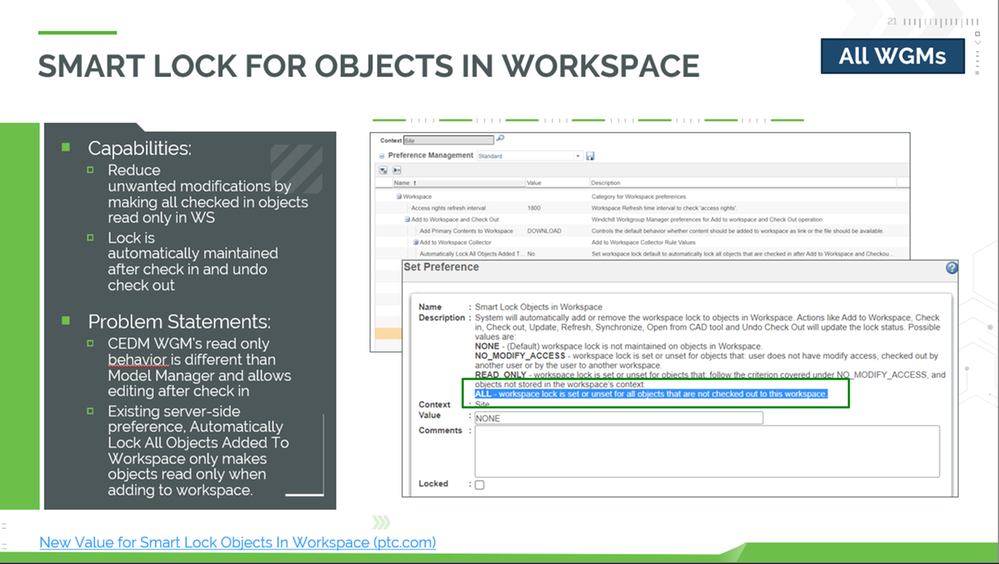Click the Description column header
The height and width of the screenshot is (564, 999).
[x=742, y=183]
